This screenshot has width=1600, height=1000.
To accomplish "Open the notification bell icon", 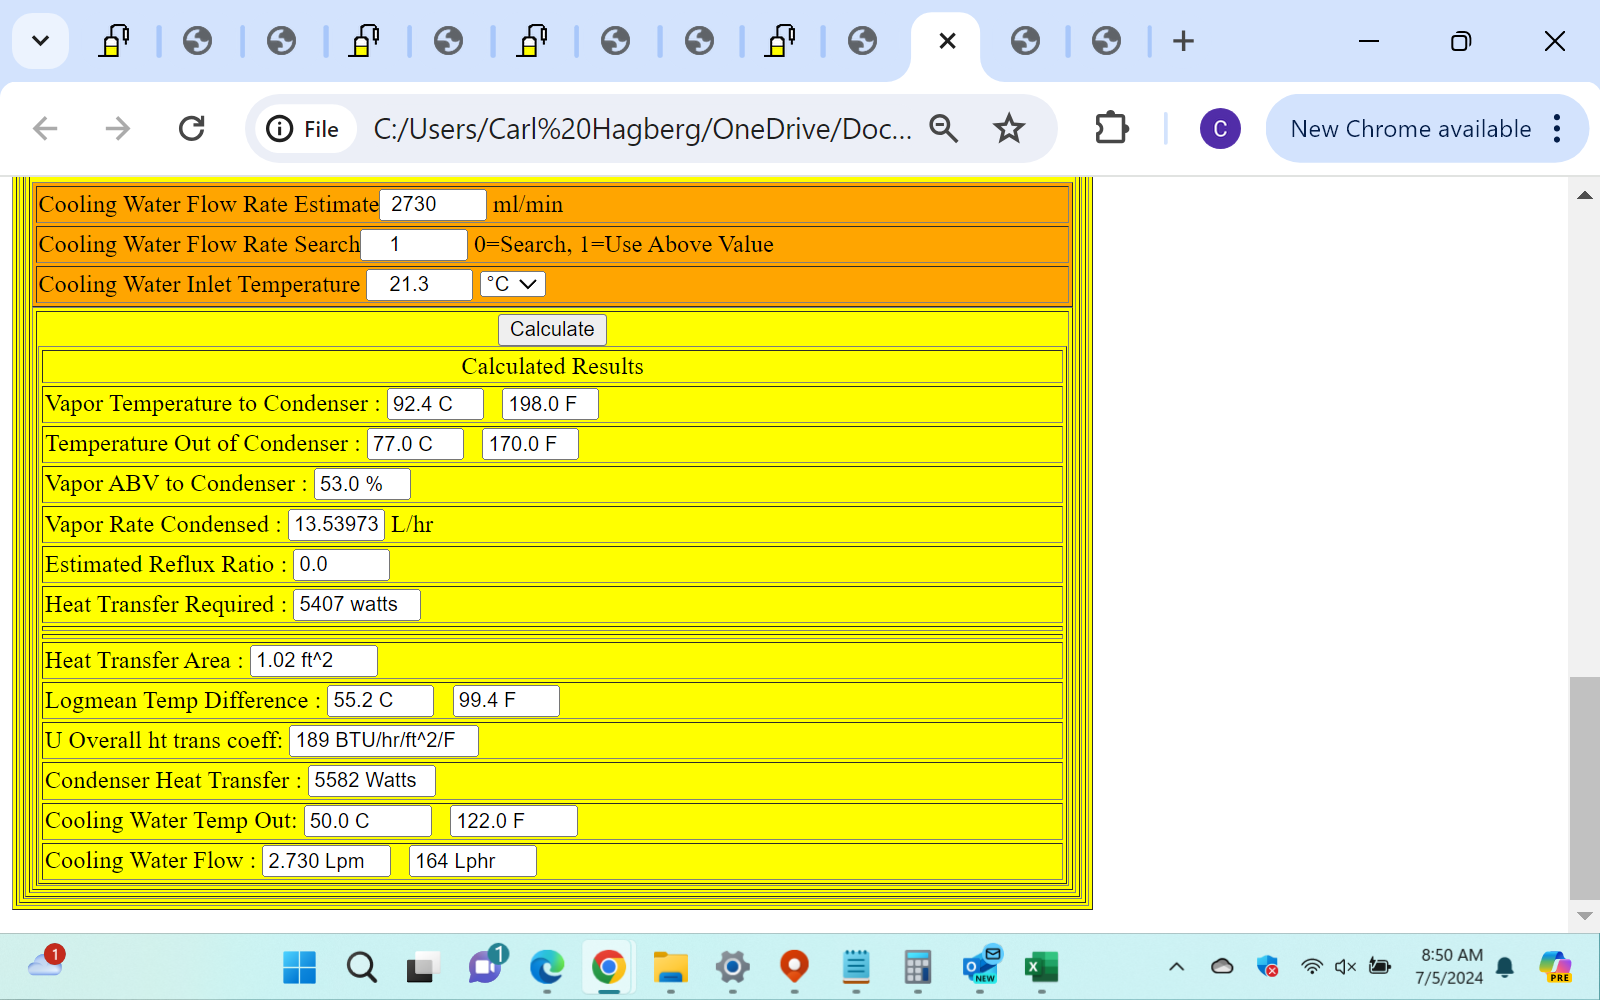I will tap(1505, 966).
